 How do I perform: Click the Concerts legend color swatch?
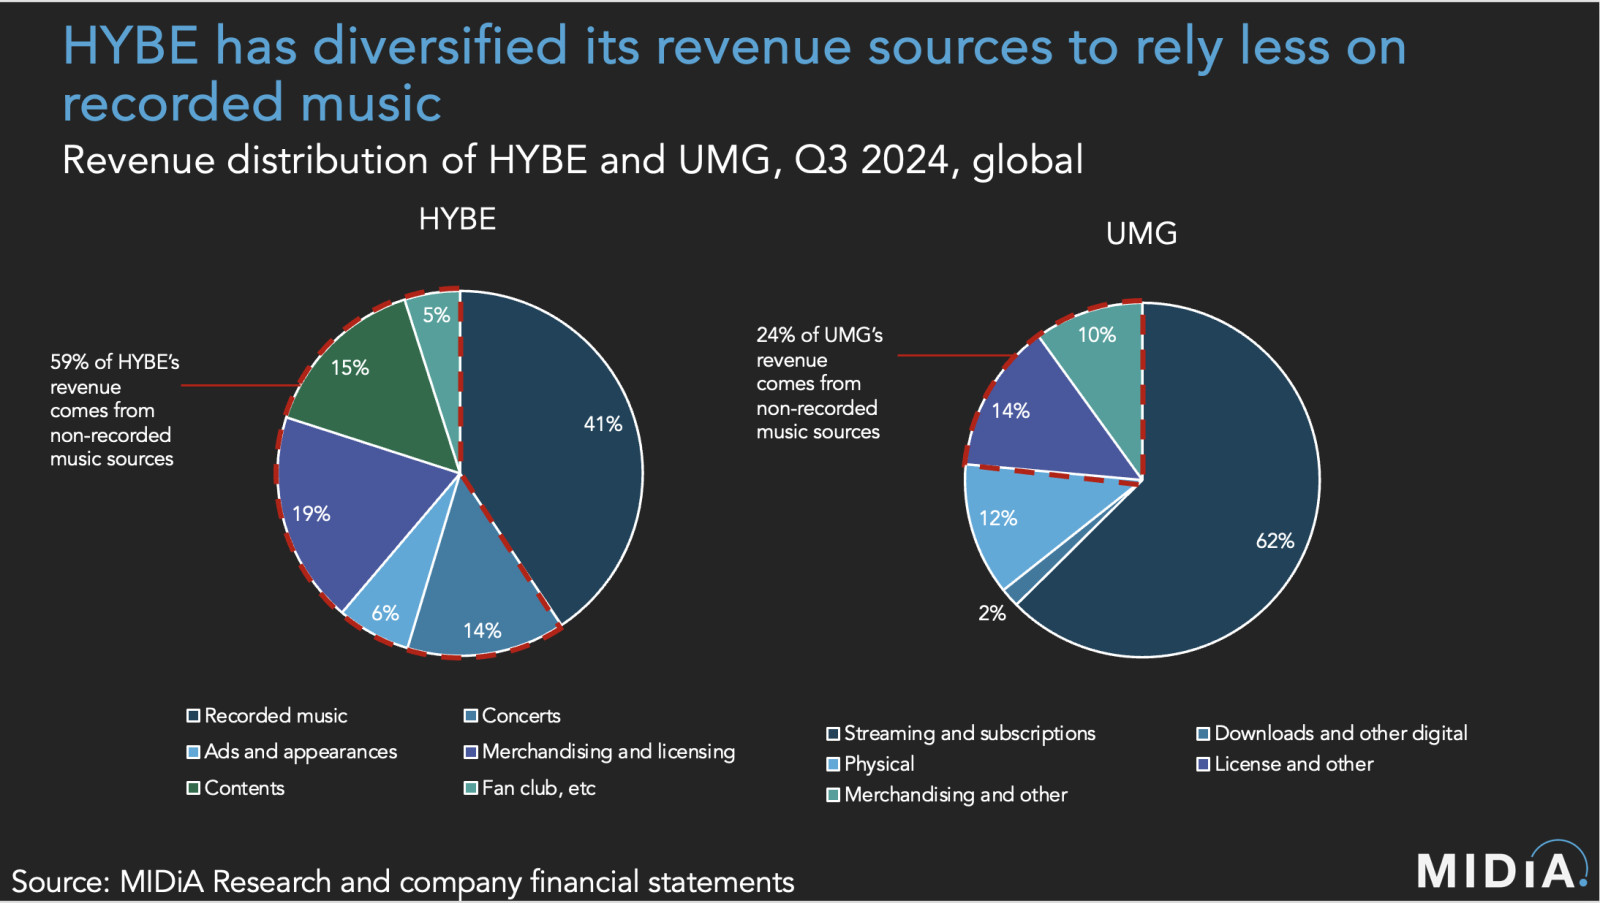click(471, 716)
